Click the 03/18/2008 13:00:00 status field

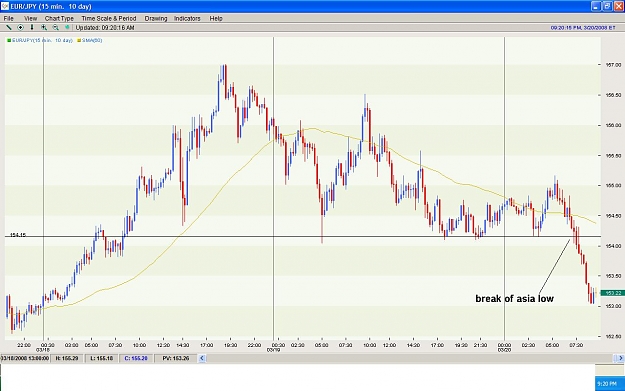(x=25, y=358)
